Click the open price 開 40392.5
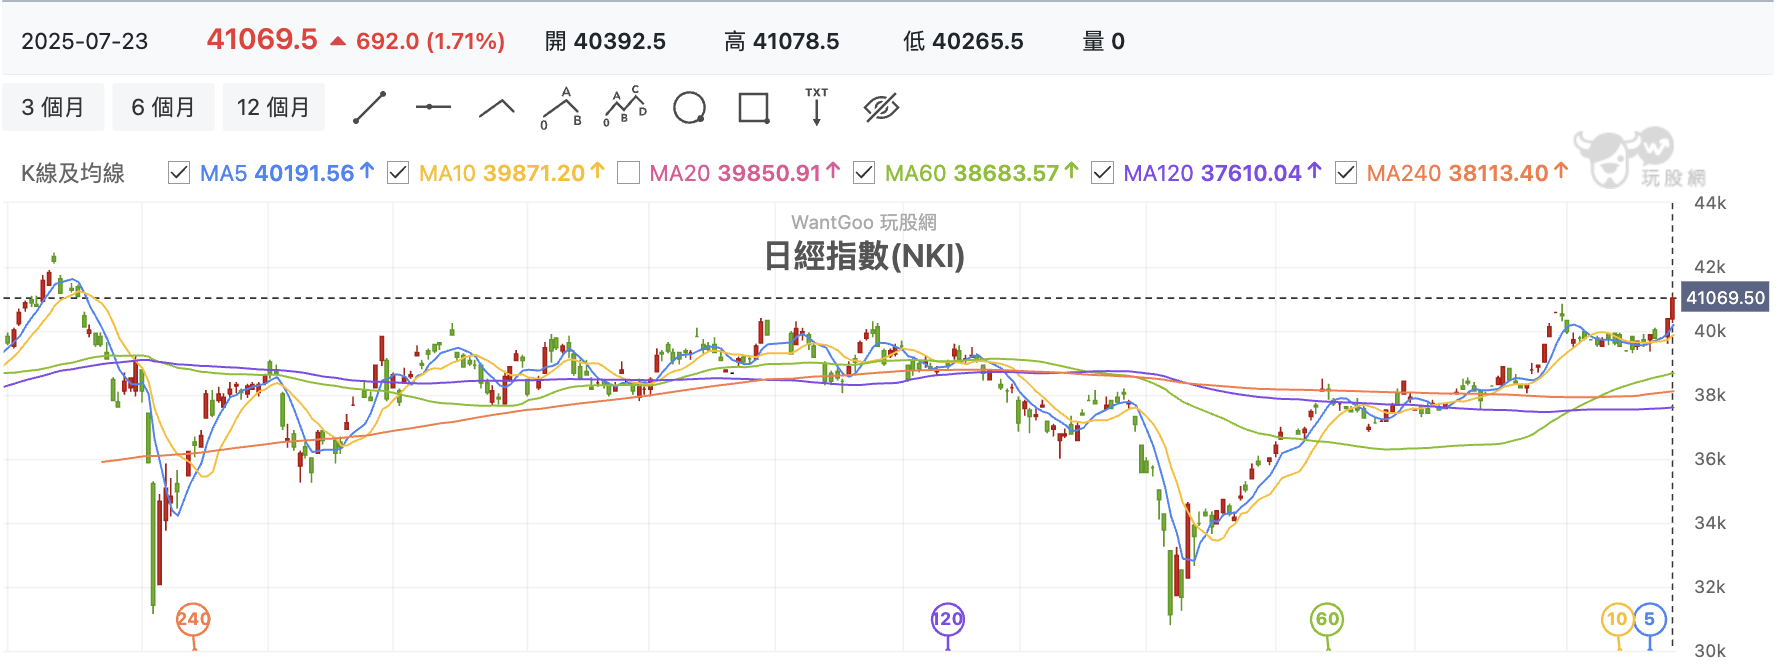Viewport: 1784px width, 670px height. [605, 42]
